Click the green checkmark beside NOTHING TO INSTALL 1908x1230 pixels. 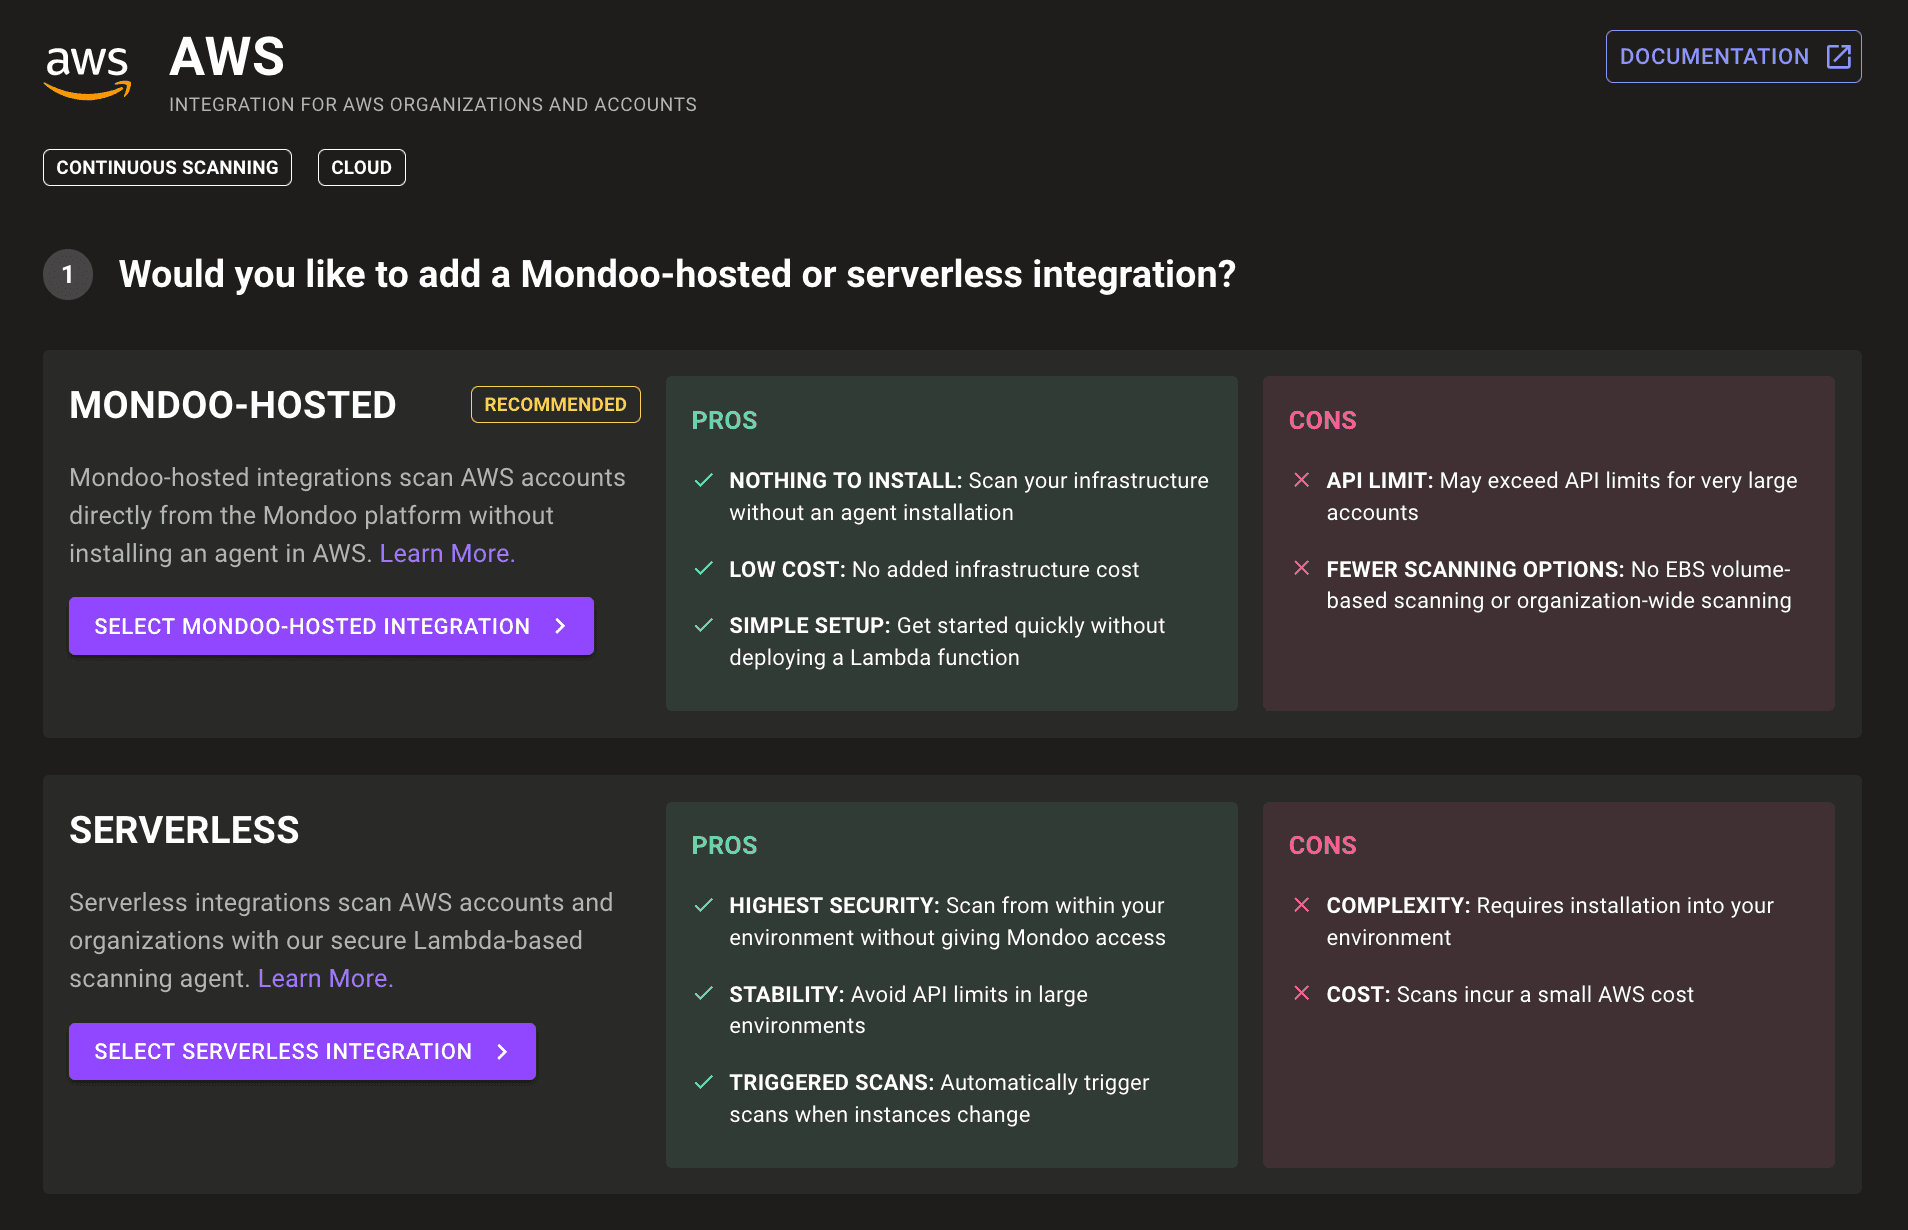click(702, 480)
